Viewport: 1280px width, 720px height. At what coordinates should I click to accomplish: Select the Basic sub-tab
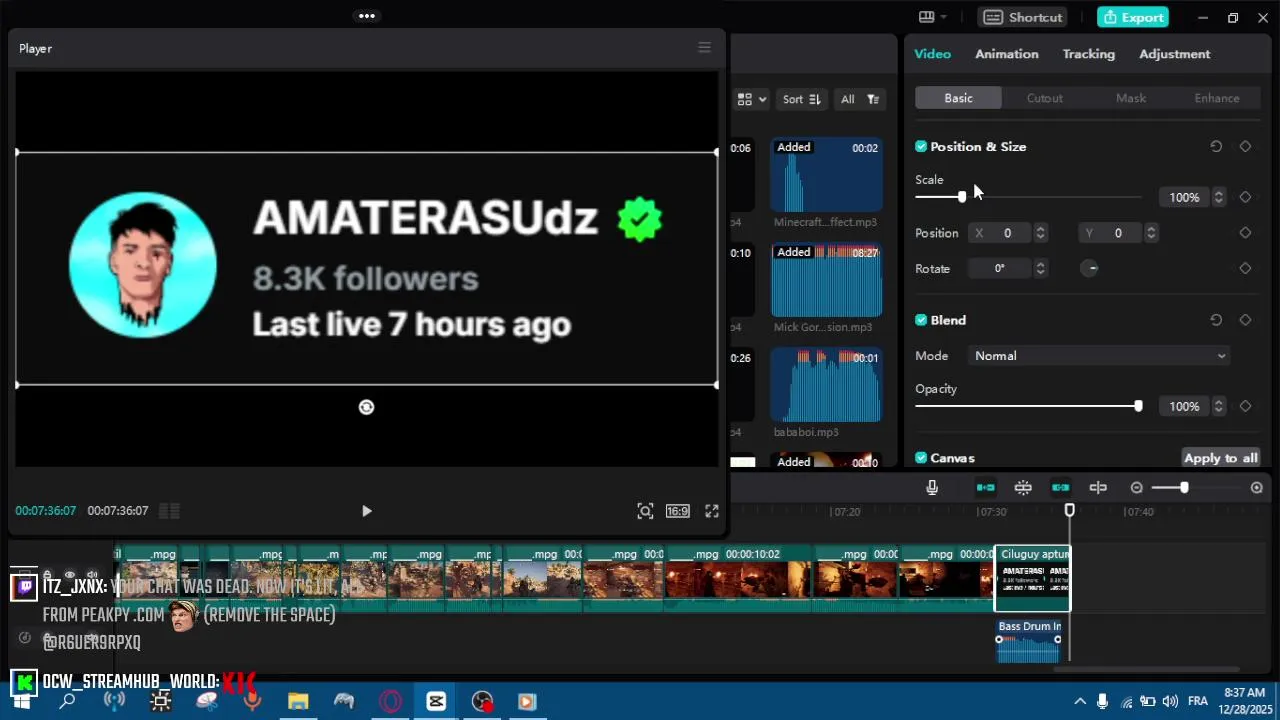point(958,98)
